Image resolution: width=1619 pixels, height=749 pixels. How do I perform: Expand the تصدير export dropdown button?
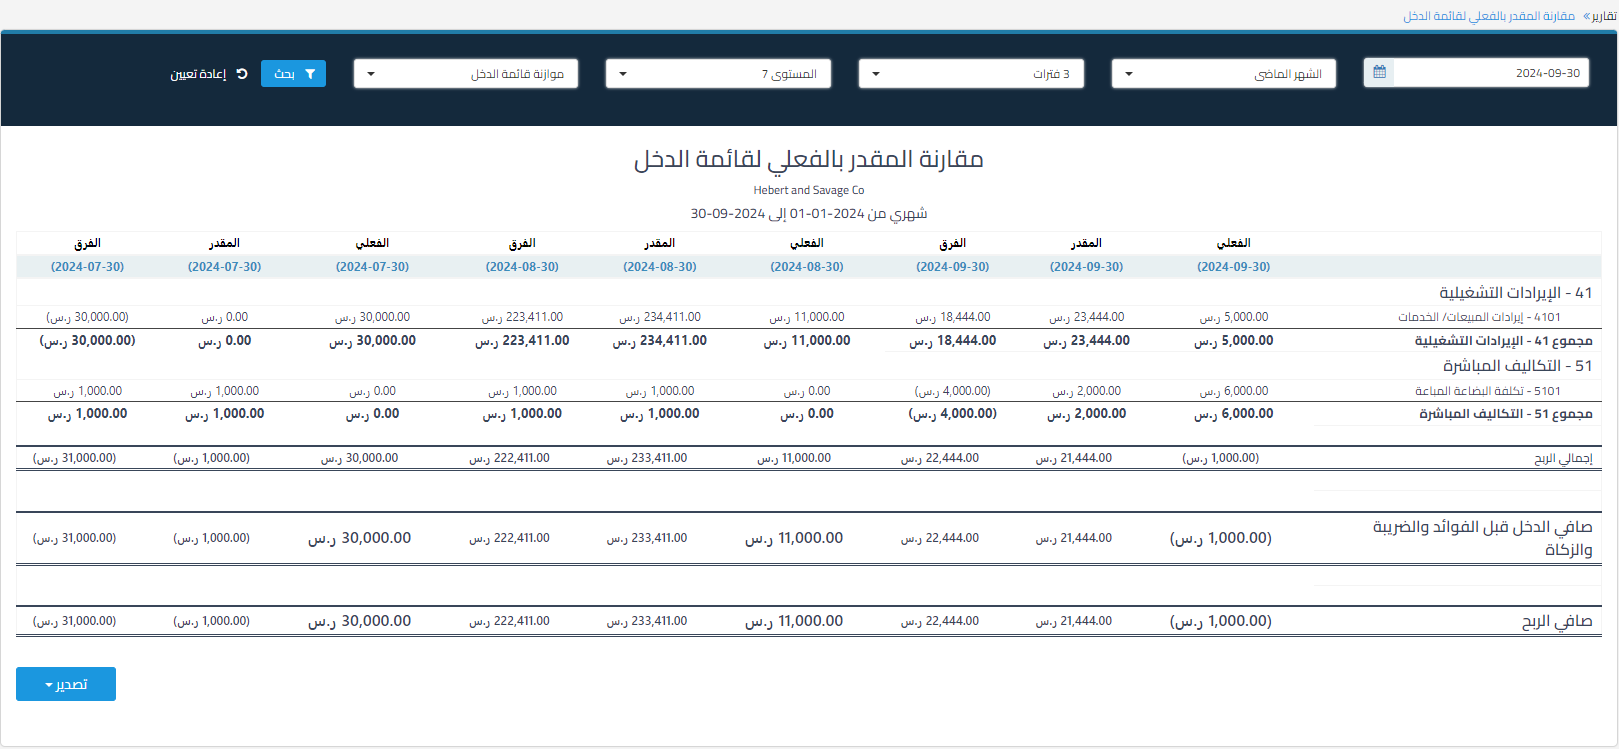tap(66, 684)
